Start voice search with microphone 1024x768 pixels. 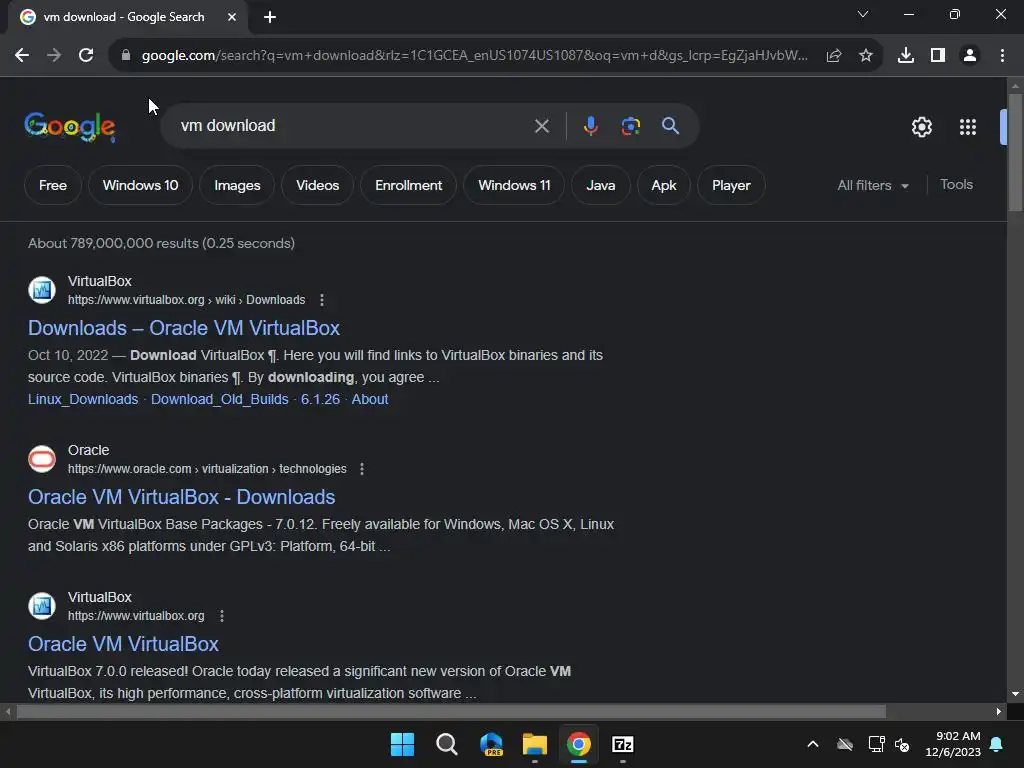click(x=590, y=126)
